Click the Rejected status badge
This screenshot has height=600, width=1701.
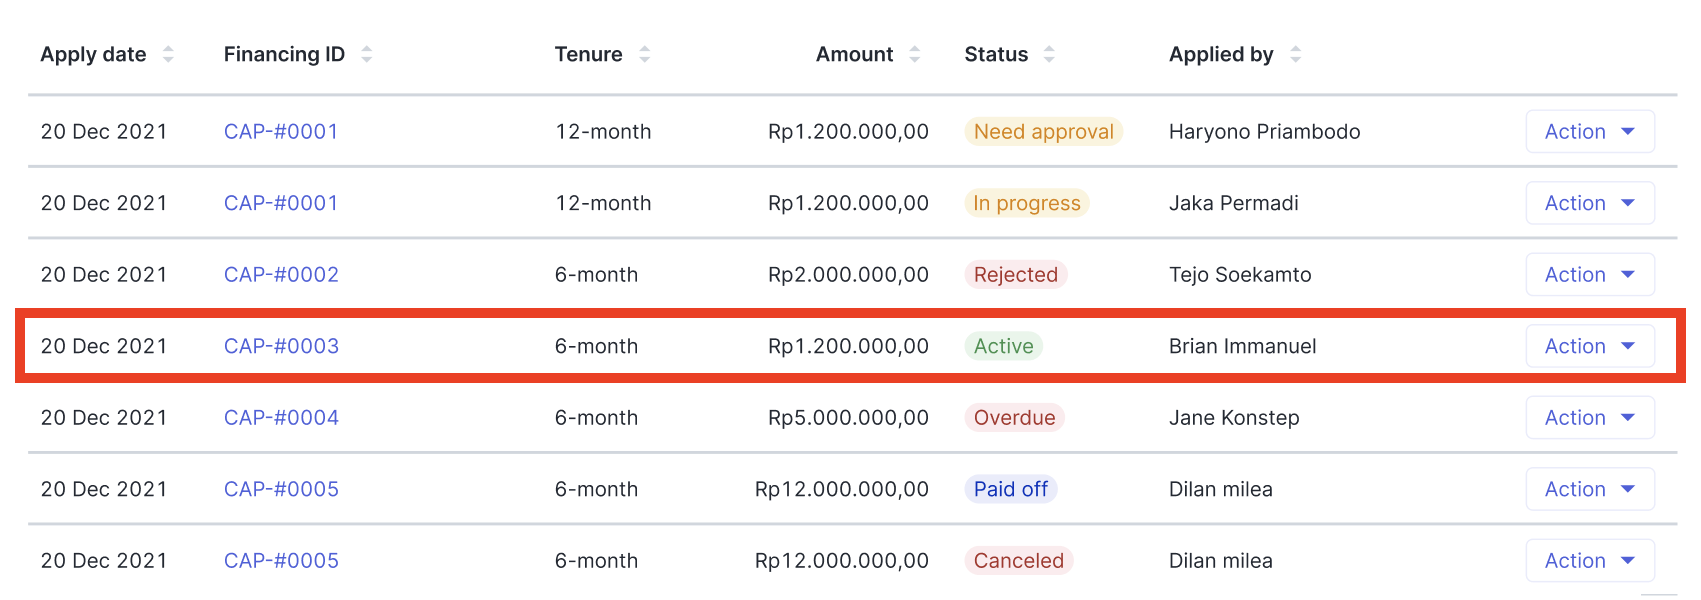pos(1015,275)
